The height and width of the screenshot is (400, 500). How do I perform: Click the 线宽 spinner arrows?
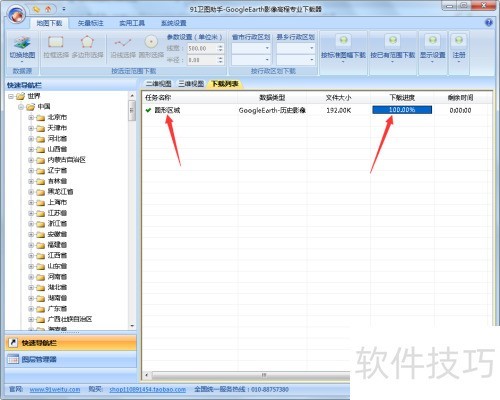click(220, 48)
